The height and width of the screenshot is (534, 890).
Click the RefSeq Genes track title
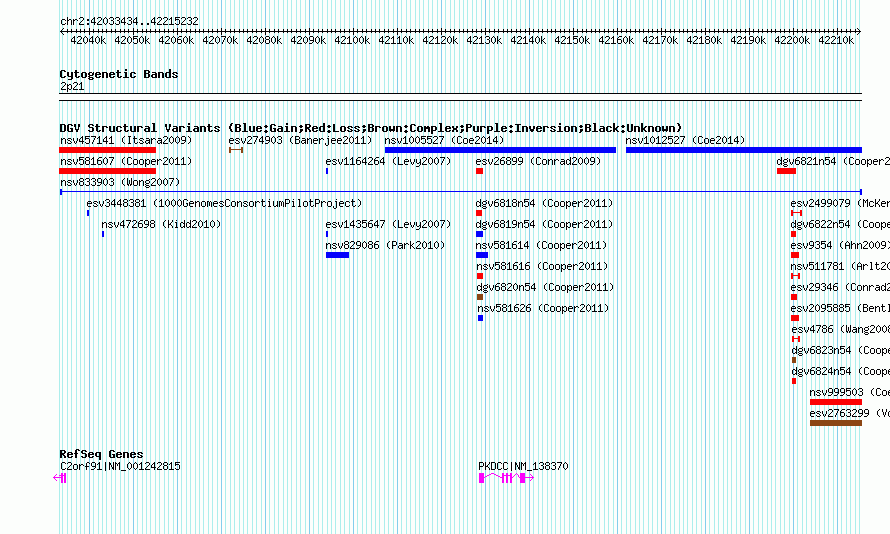tap(101, 454)
